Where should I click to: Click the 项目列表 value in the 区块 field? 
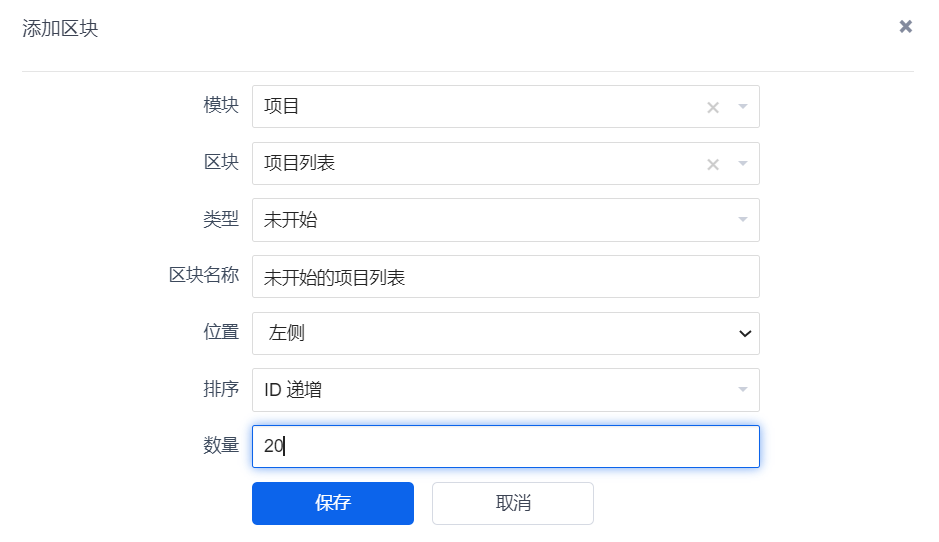click(299, 163)
